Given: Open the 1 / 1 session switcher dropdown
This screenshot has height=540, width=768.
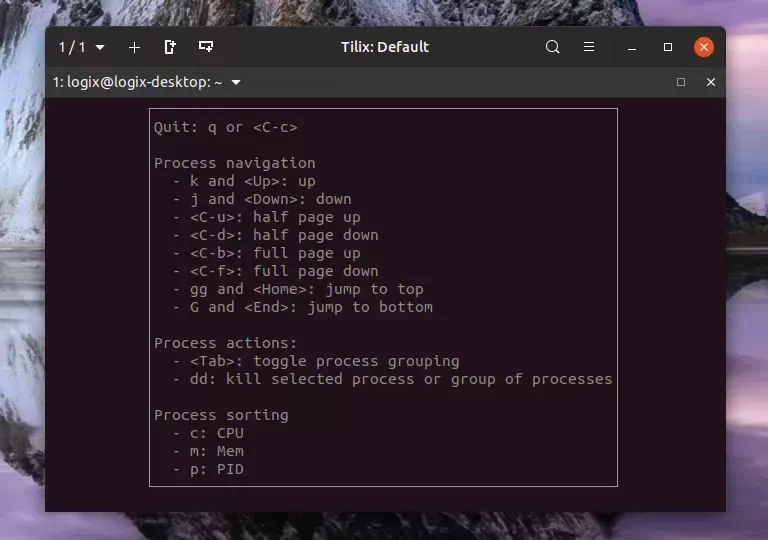Looking at the screenshot, I should click(81, 47).
